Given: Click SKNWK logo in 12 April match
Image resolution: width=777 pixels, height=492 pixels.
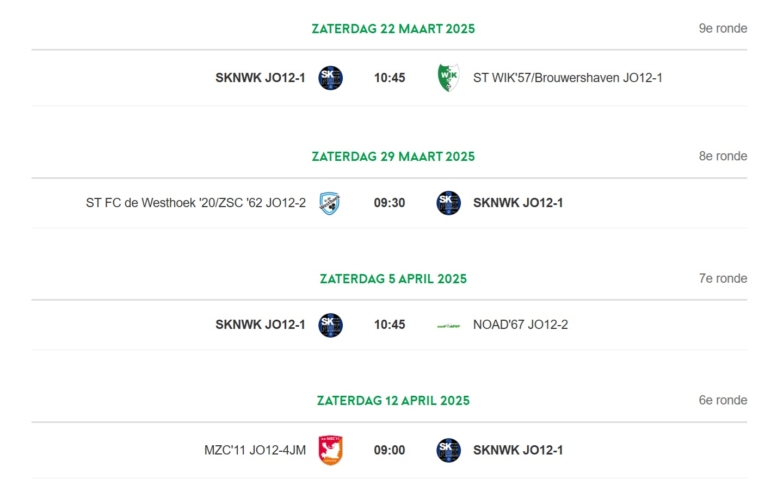Looking at the screenshot, I should tap(448, 450).
